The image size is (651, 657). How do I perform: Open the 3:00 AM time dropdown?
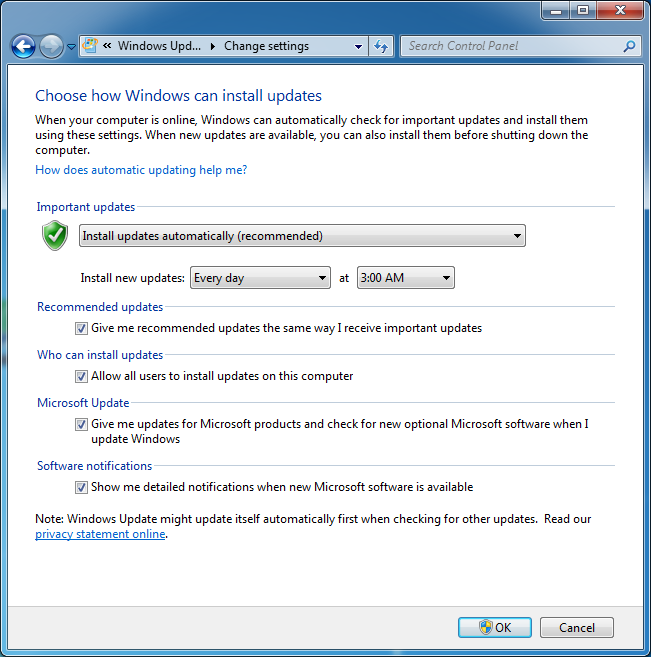406,278
